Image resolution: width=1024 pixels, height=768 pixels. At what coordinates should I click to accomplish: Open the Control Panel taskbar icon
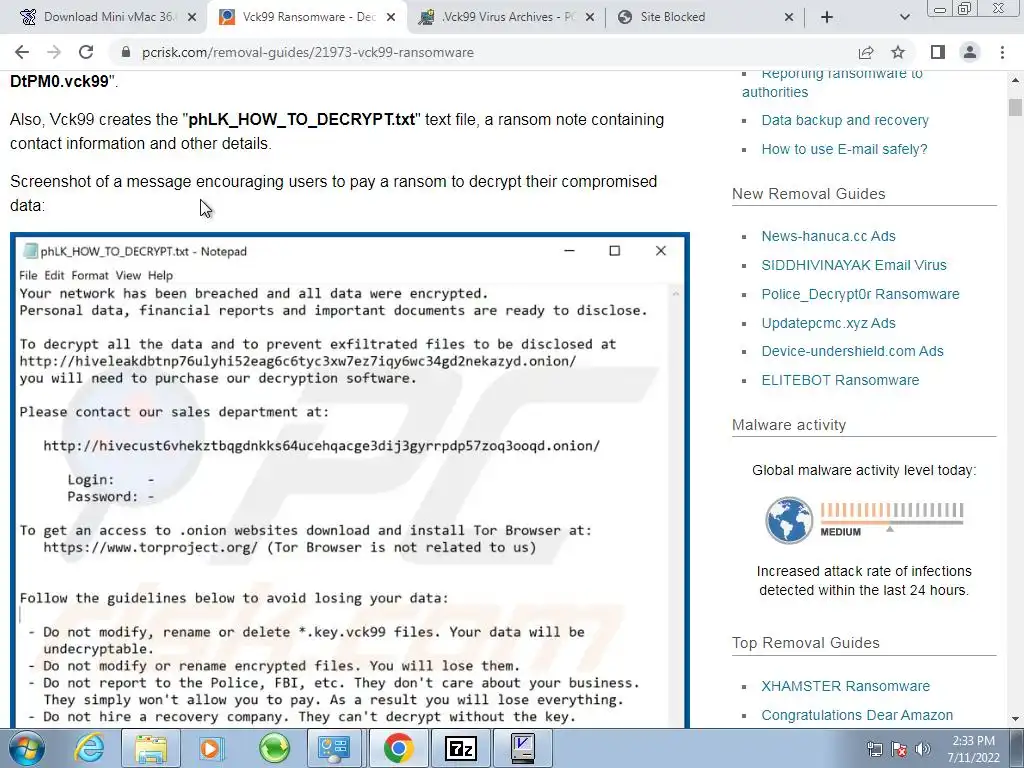coord(334,748)
